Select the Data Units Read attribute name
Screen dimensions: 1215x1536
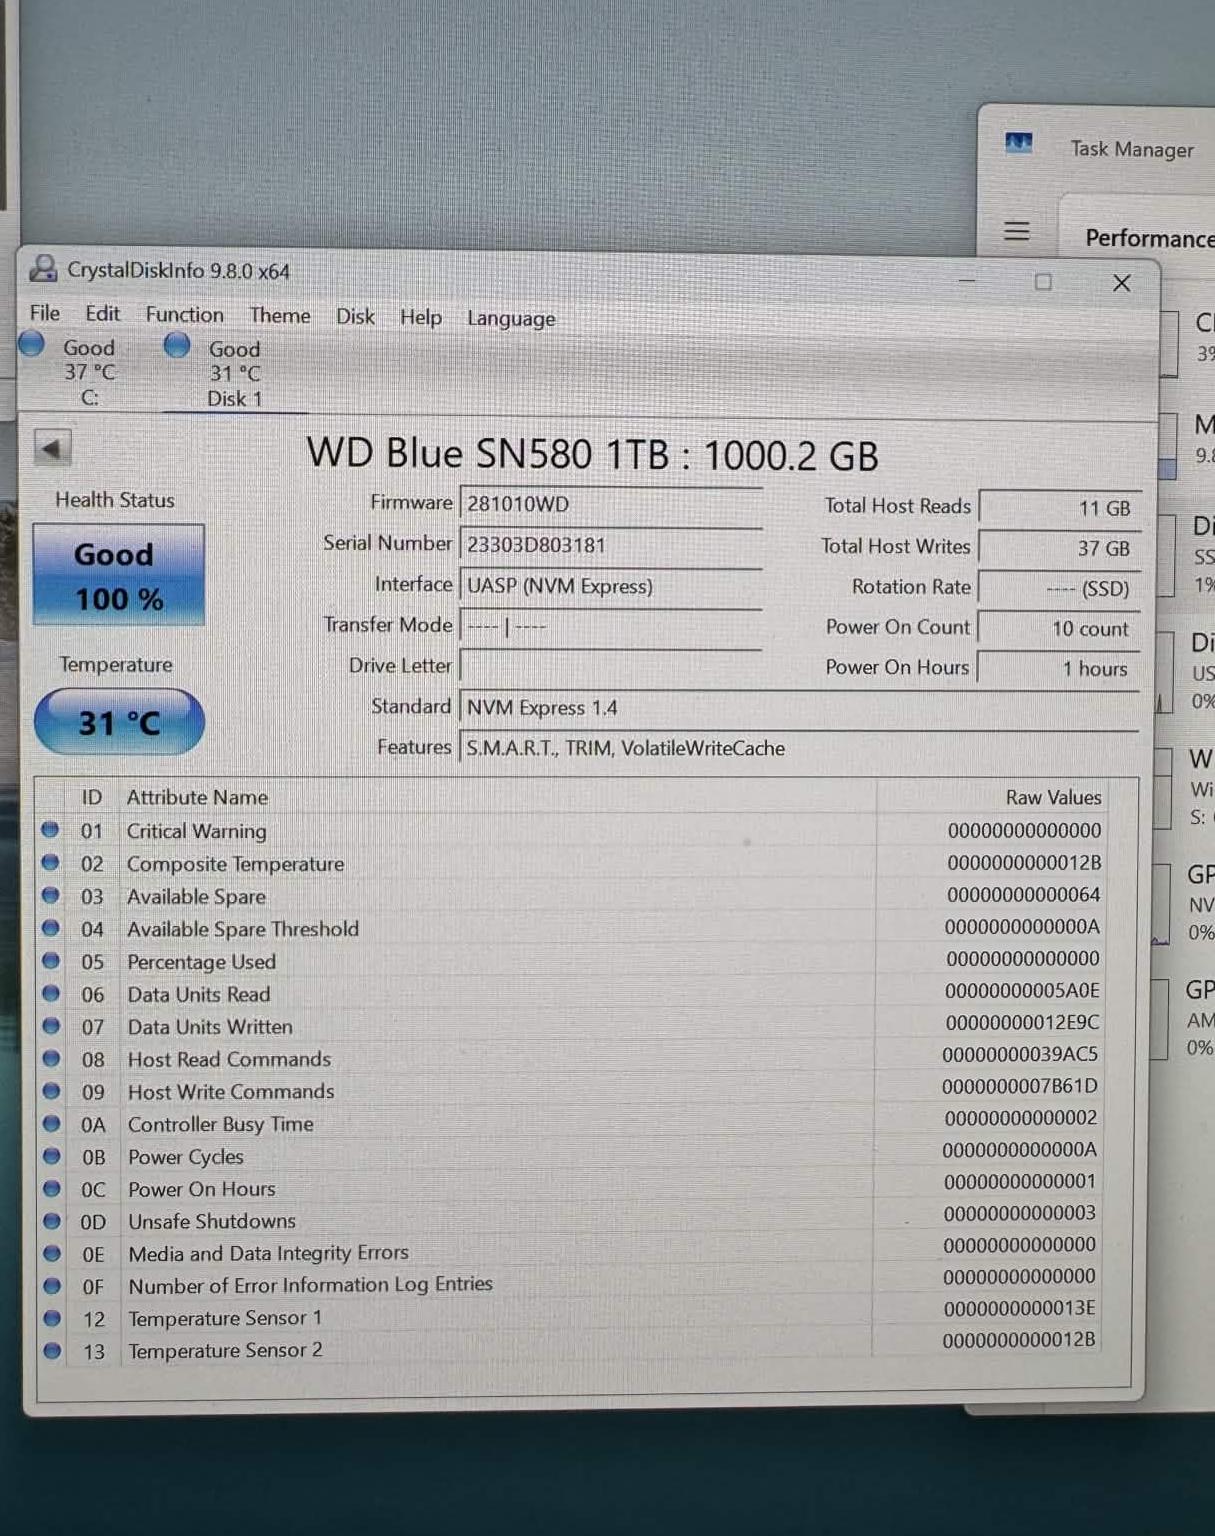pyautogui.click(x=198, y=994)
